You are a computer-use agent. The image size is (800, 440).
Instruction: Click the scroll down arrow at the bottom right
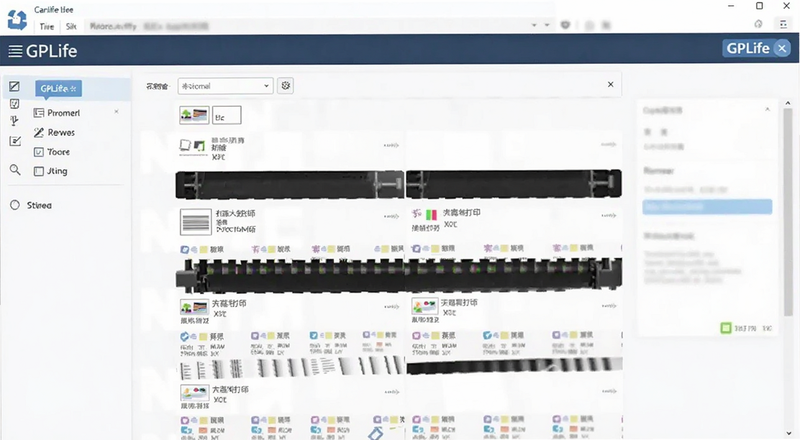[x=790, y=433]
